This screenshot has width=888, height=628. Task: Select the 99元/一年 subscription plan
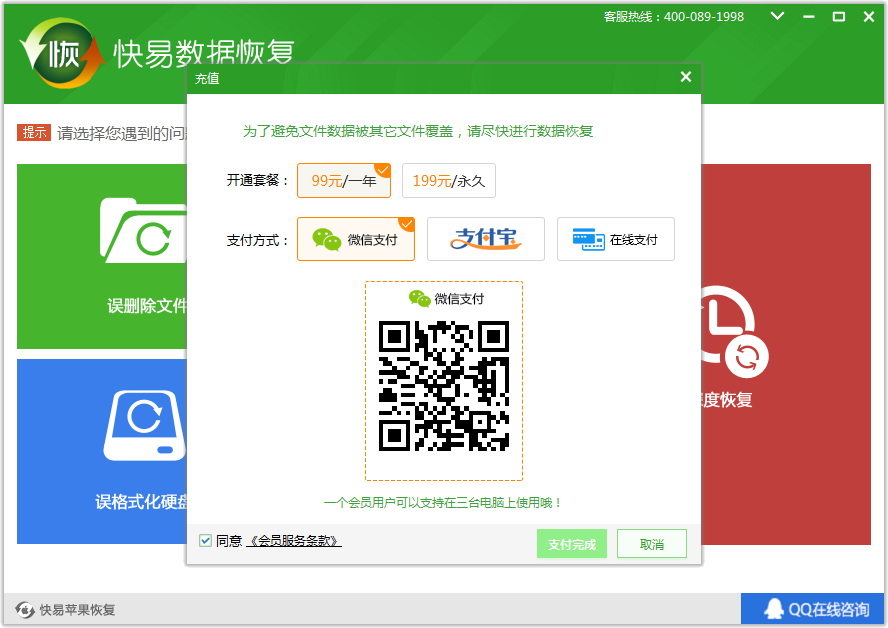tap(344, 181)
